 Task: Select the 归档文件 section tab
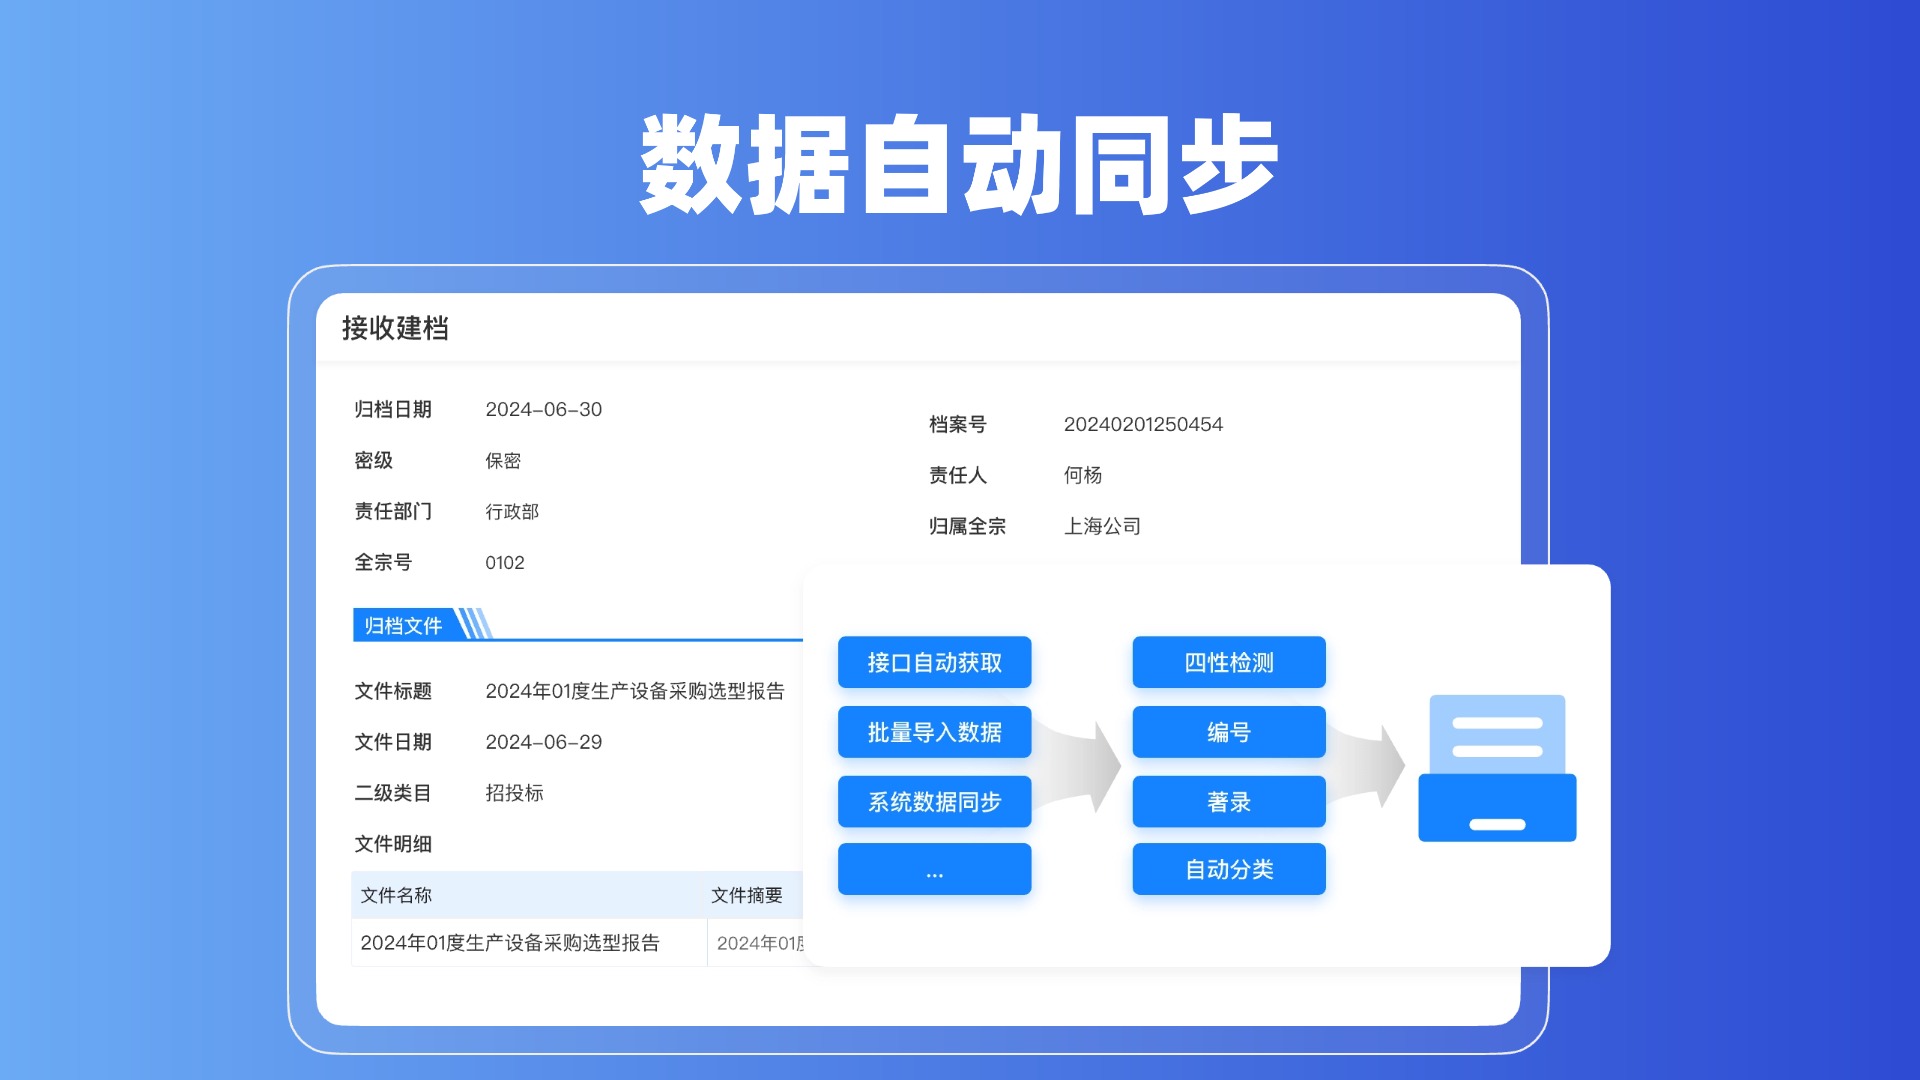[404, 625]
